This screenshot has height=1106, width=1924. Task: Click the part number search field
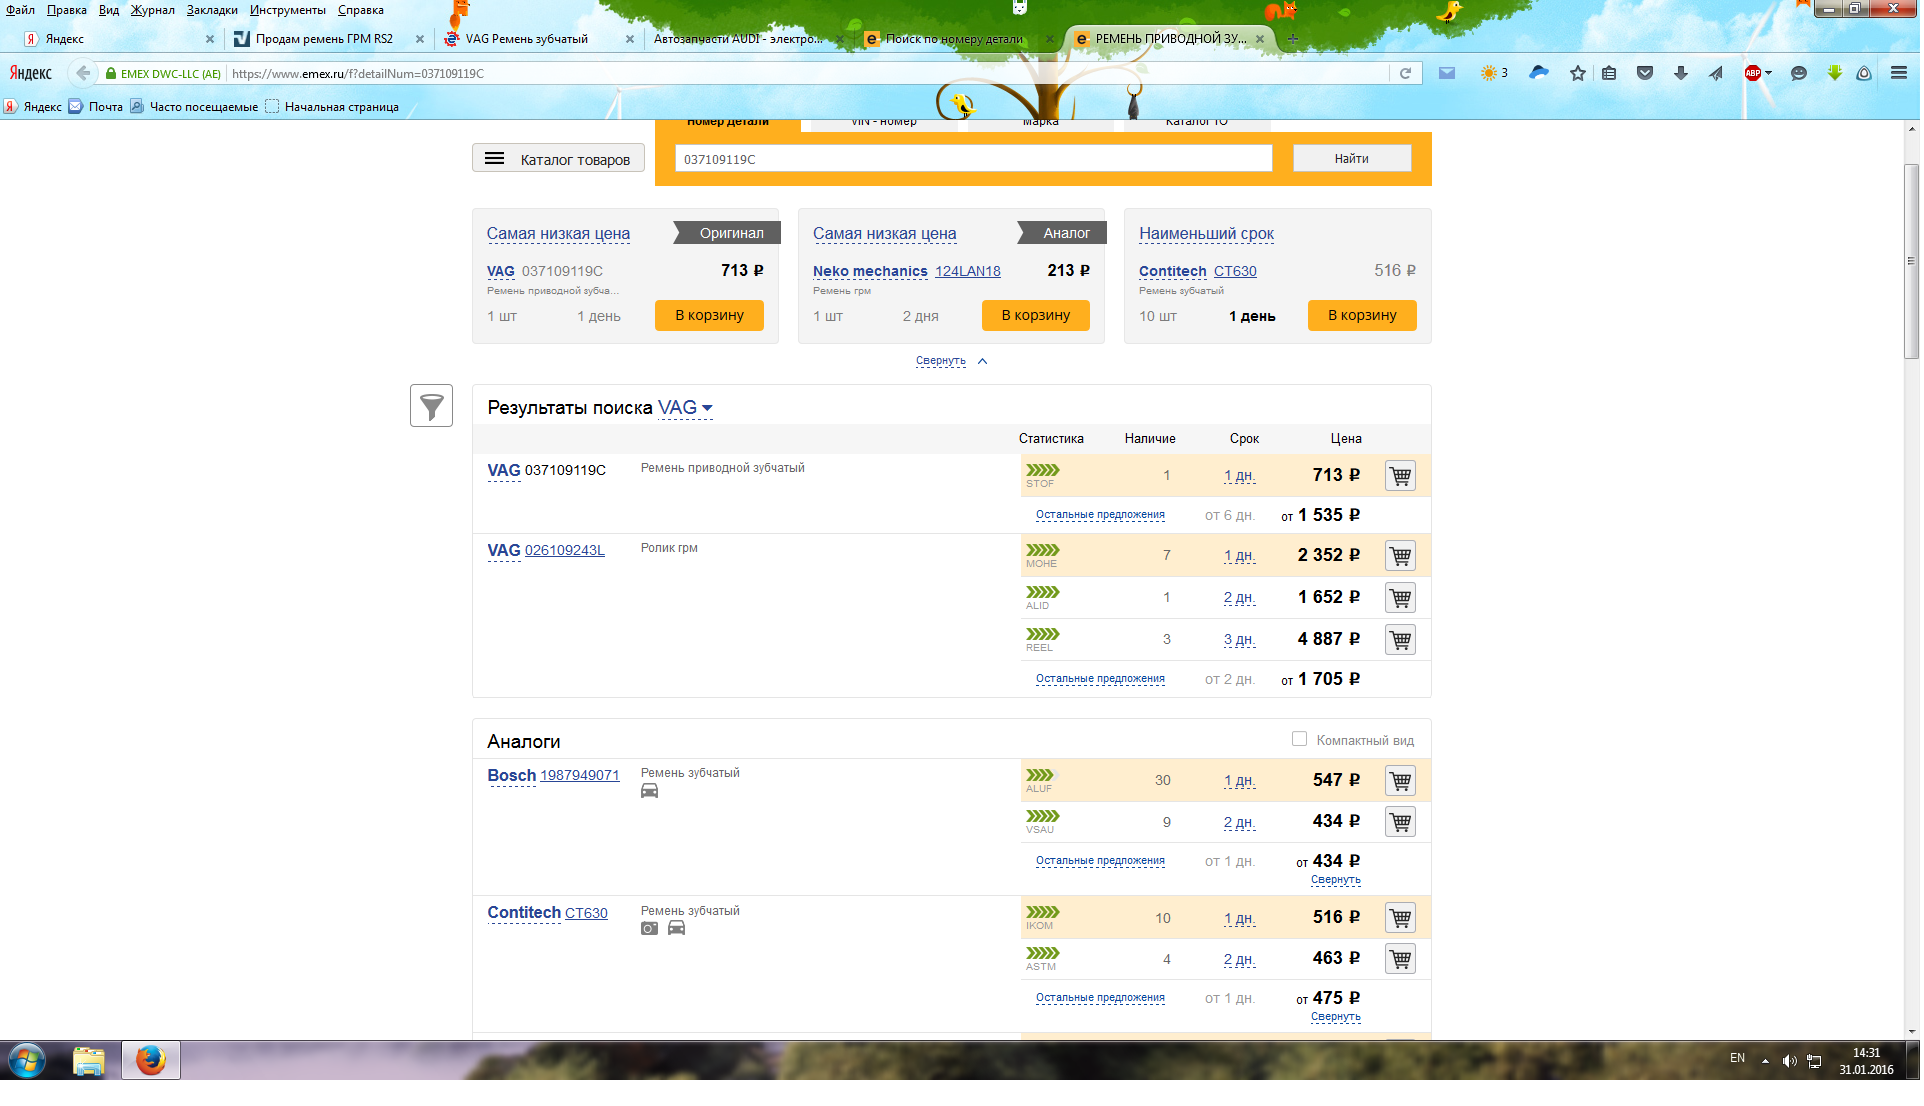click(x=973, y=159)
